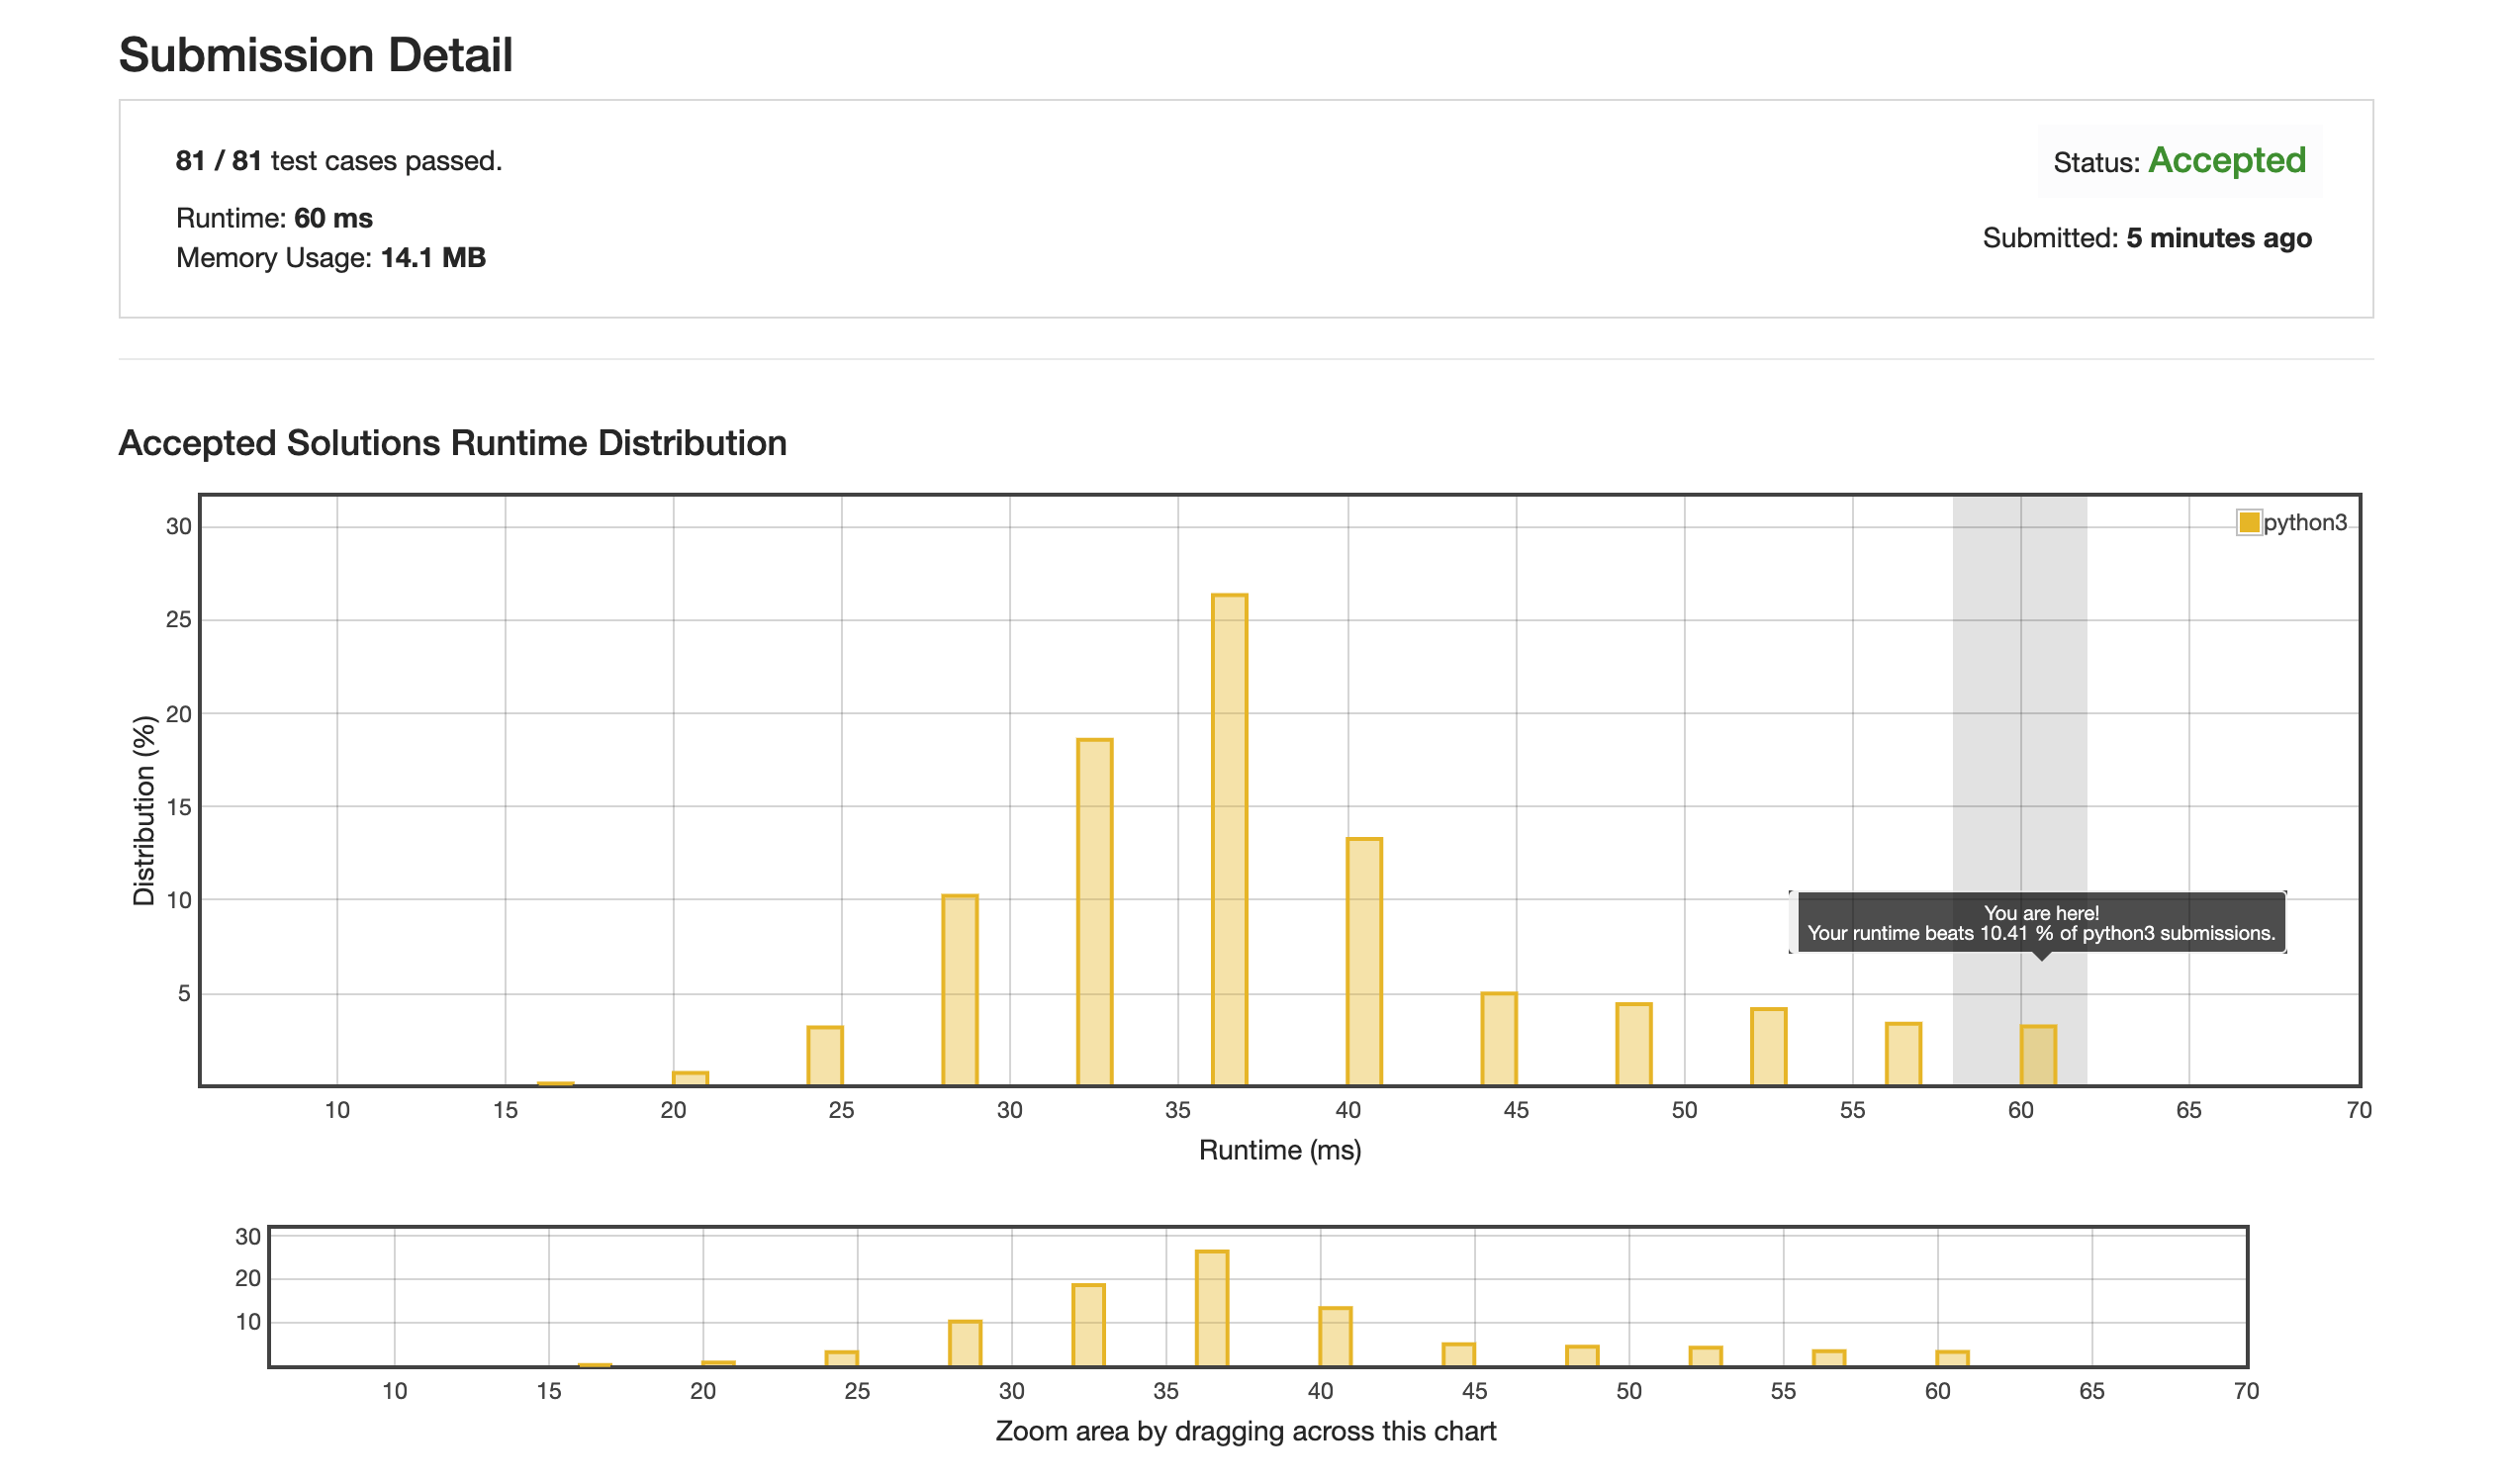Select the bar near 48 ms runtime
This screenshot has width=2505, height=1484.
(1634, 1044)
